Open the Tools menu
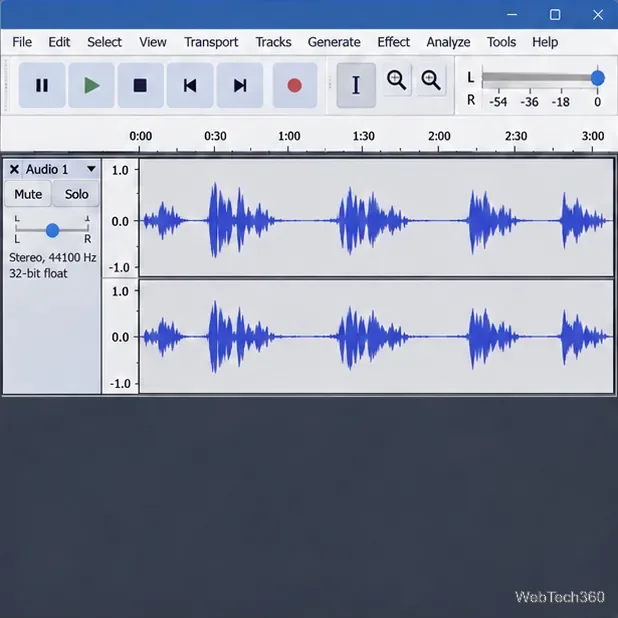This screenshot has height=618, width=618. 501,42
